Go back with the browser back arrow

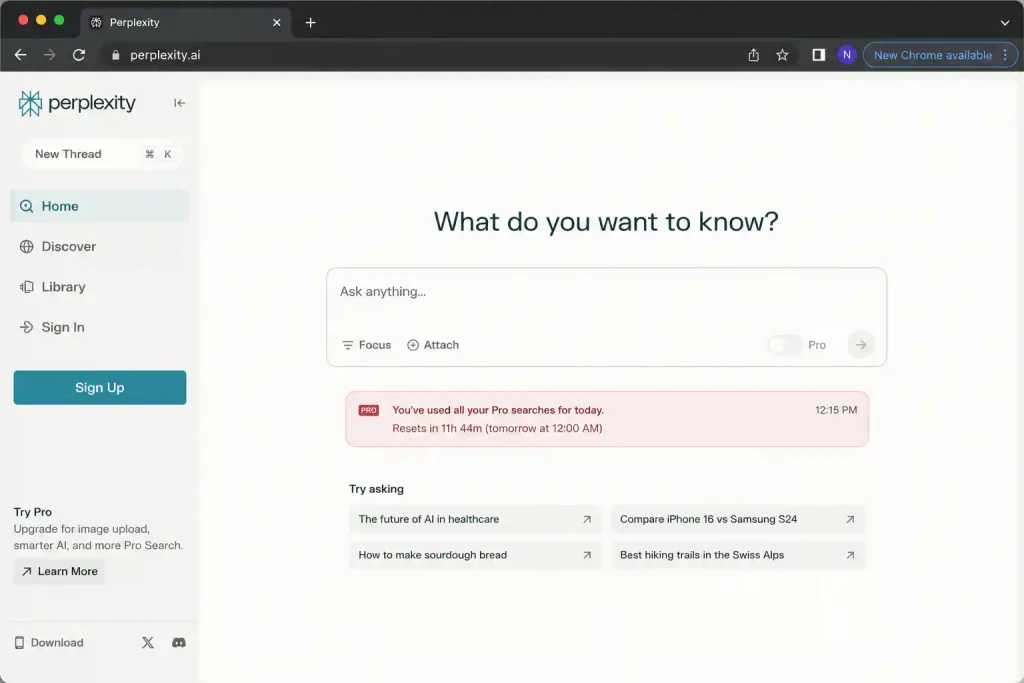[x=20, y=55]
